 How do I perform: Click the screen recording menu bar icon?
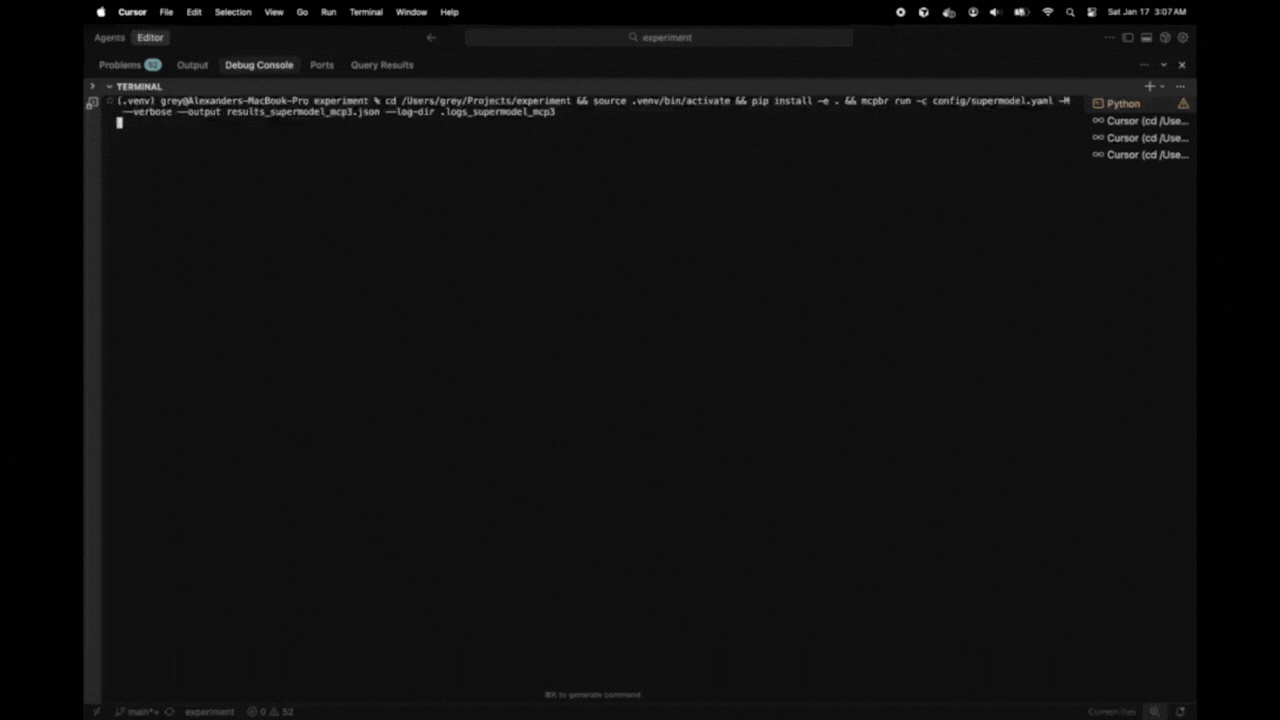tap(900, 12)
